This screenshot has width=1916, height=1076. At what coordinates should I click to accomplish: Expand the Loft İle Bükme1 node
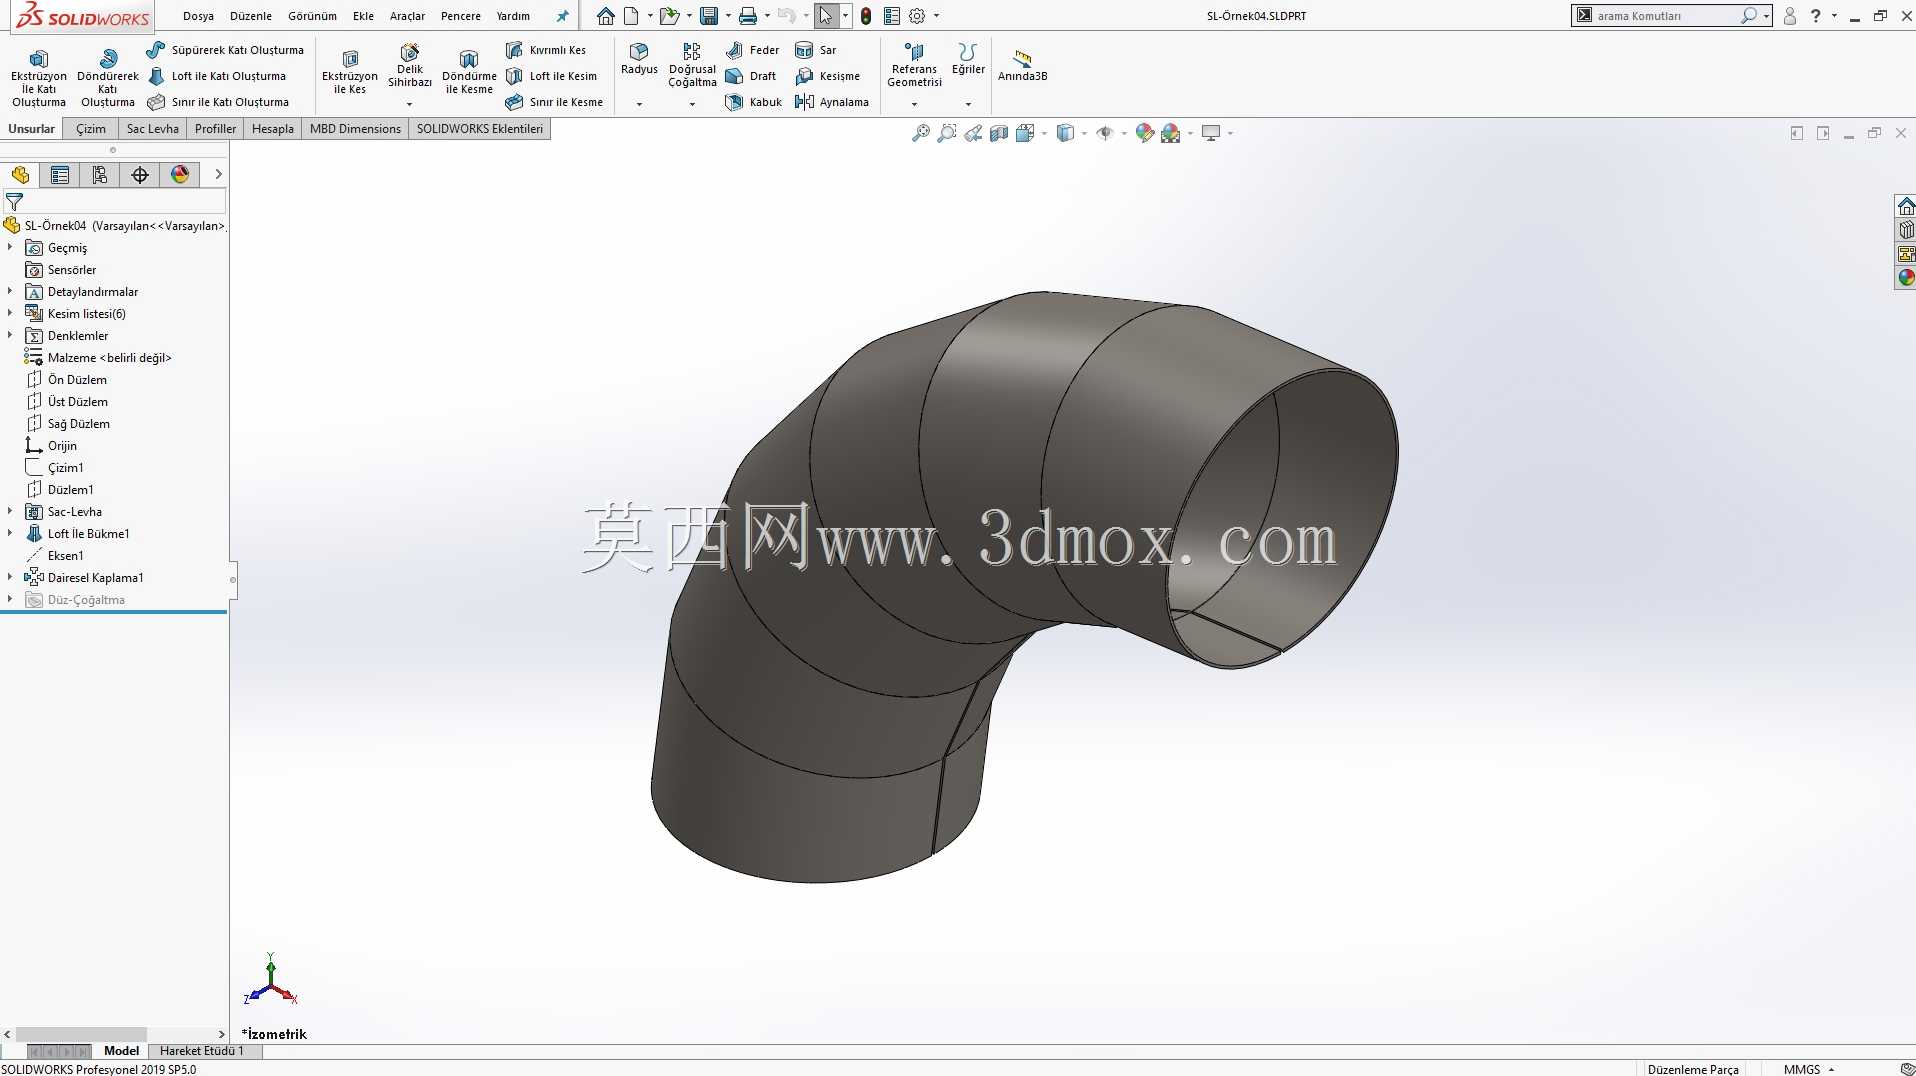pos(10,533)
